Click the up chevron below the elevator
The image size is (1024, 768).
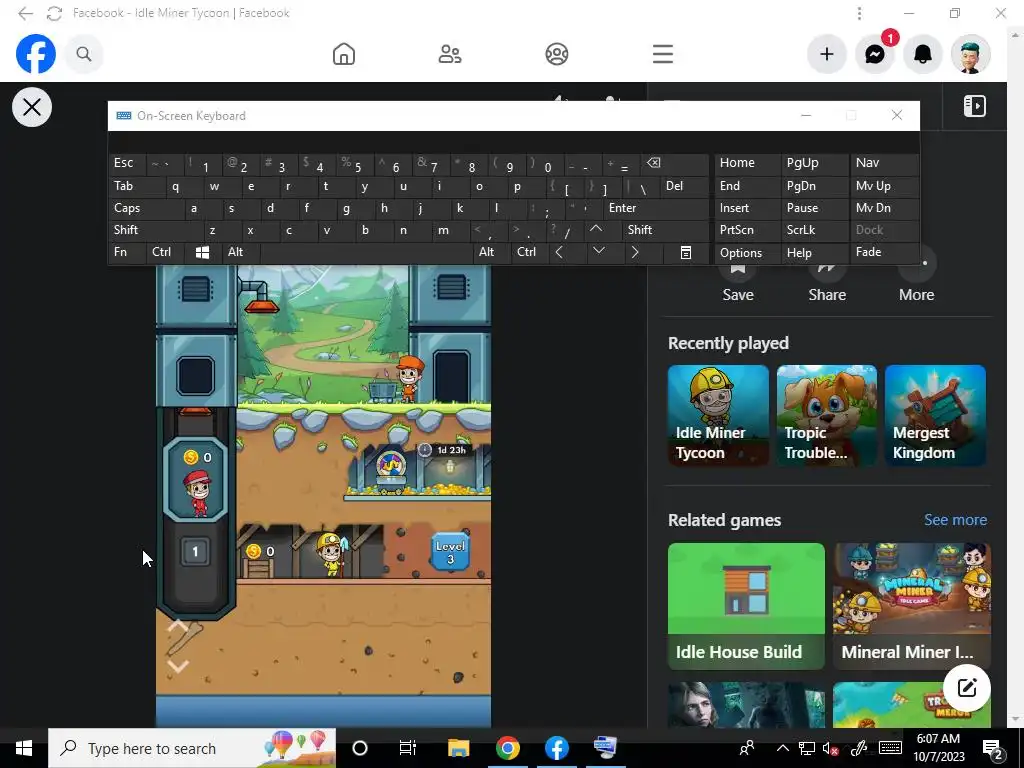click(178, 626)
